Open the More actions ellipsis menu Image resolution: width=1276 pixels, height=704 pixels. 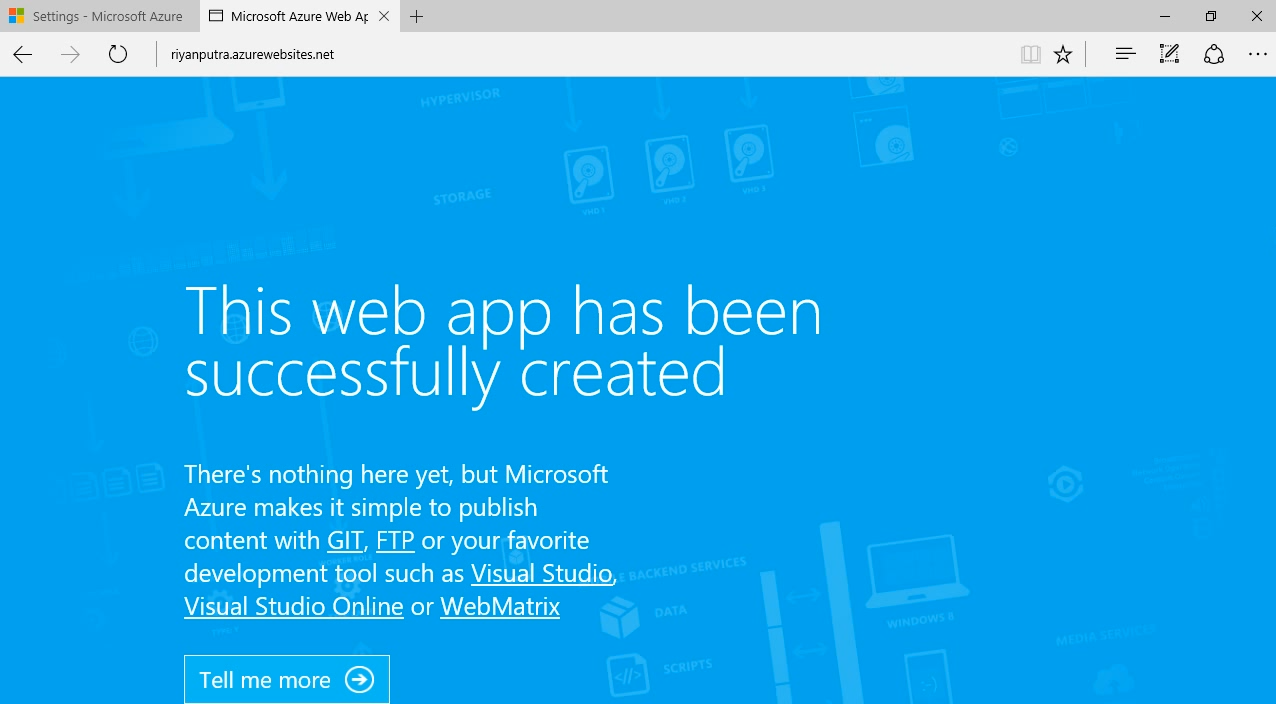1258,54
